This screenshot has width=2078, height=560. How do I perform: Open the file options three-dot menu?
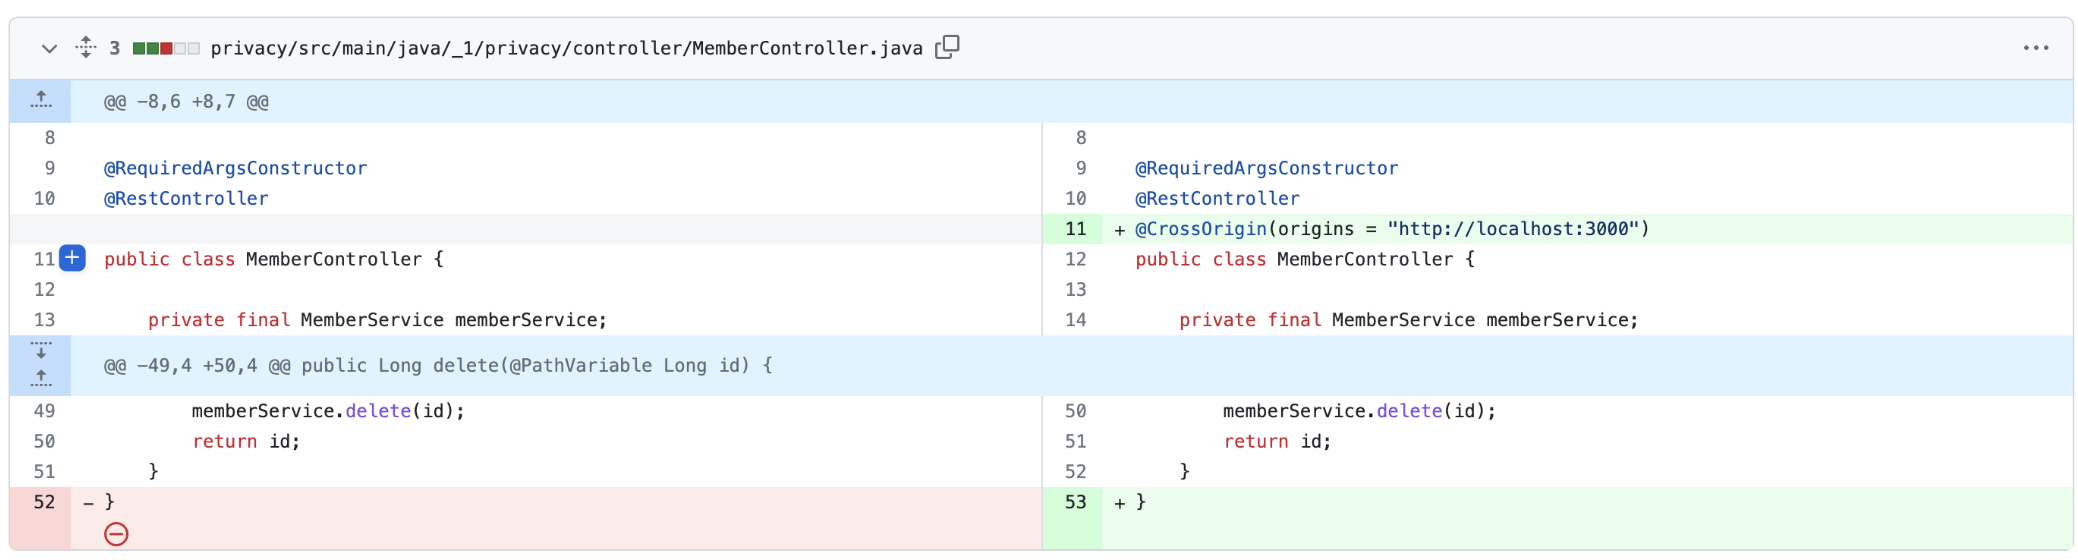[x=2036, y=48]
